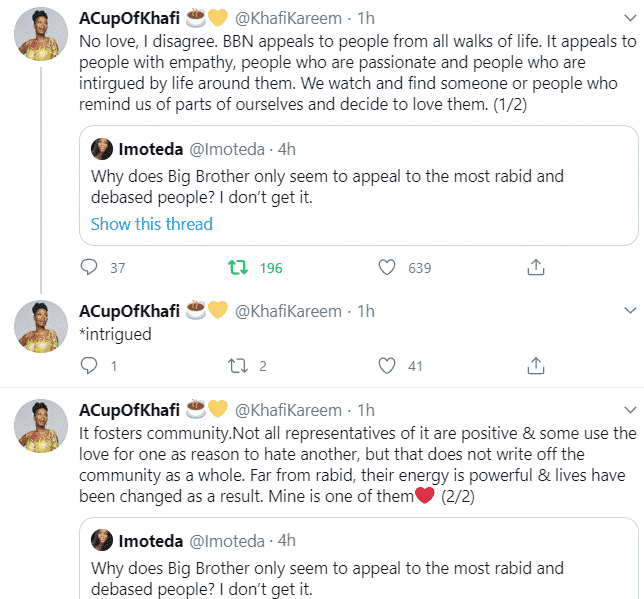Click the 'Show this thread' link
This screenshot has height=599, width=644.
click(x=152, y=224)
